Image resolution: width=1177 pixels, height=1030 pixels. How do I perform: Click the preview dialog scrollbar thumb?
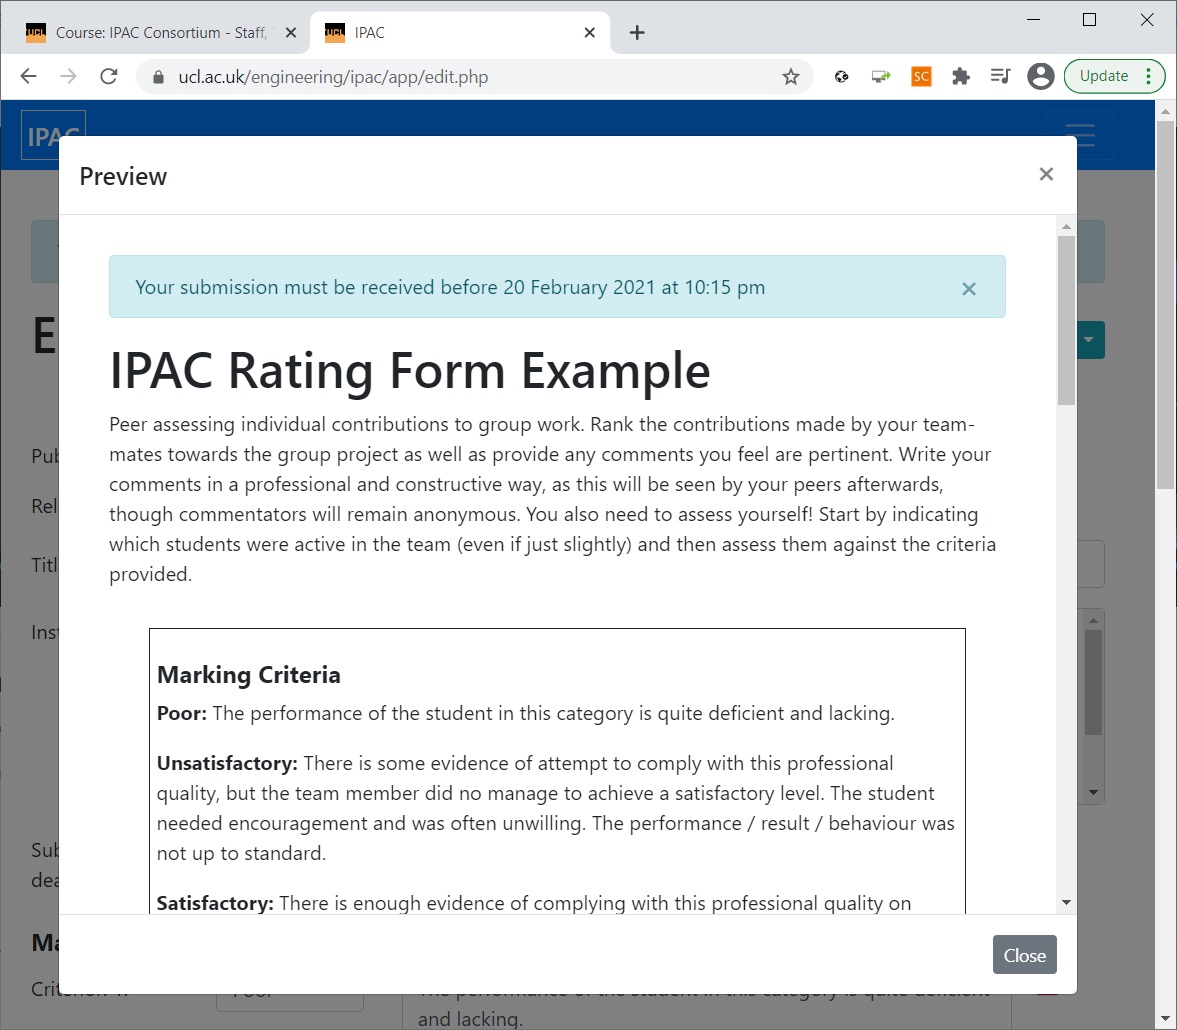(1066, 321)
